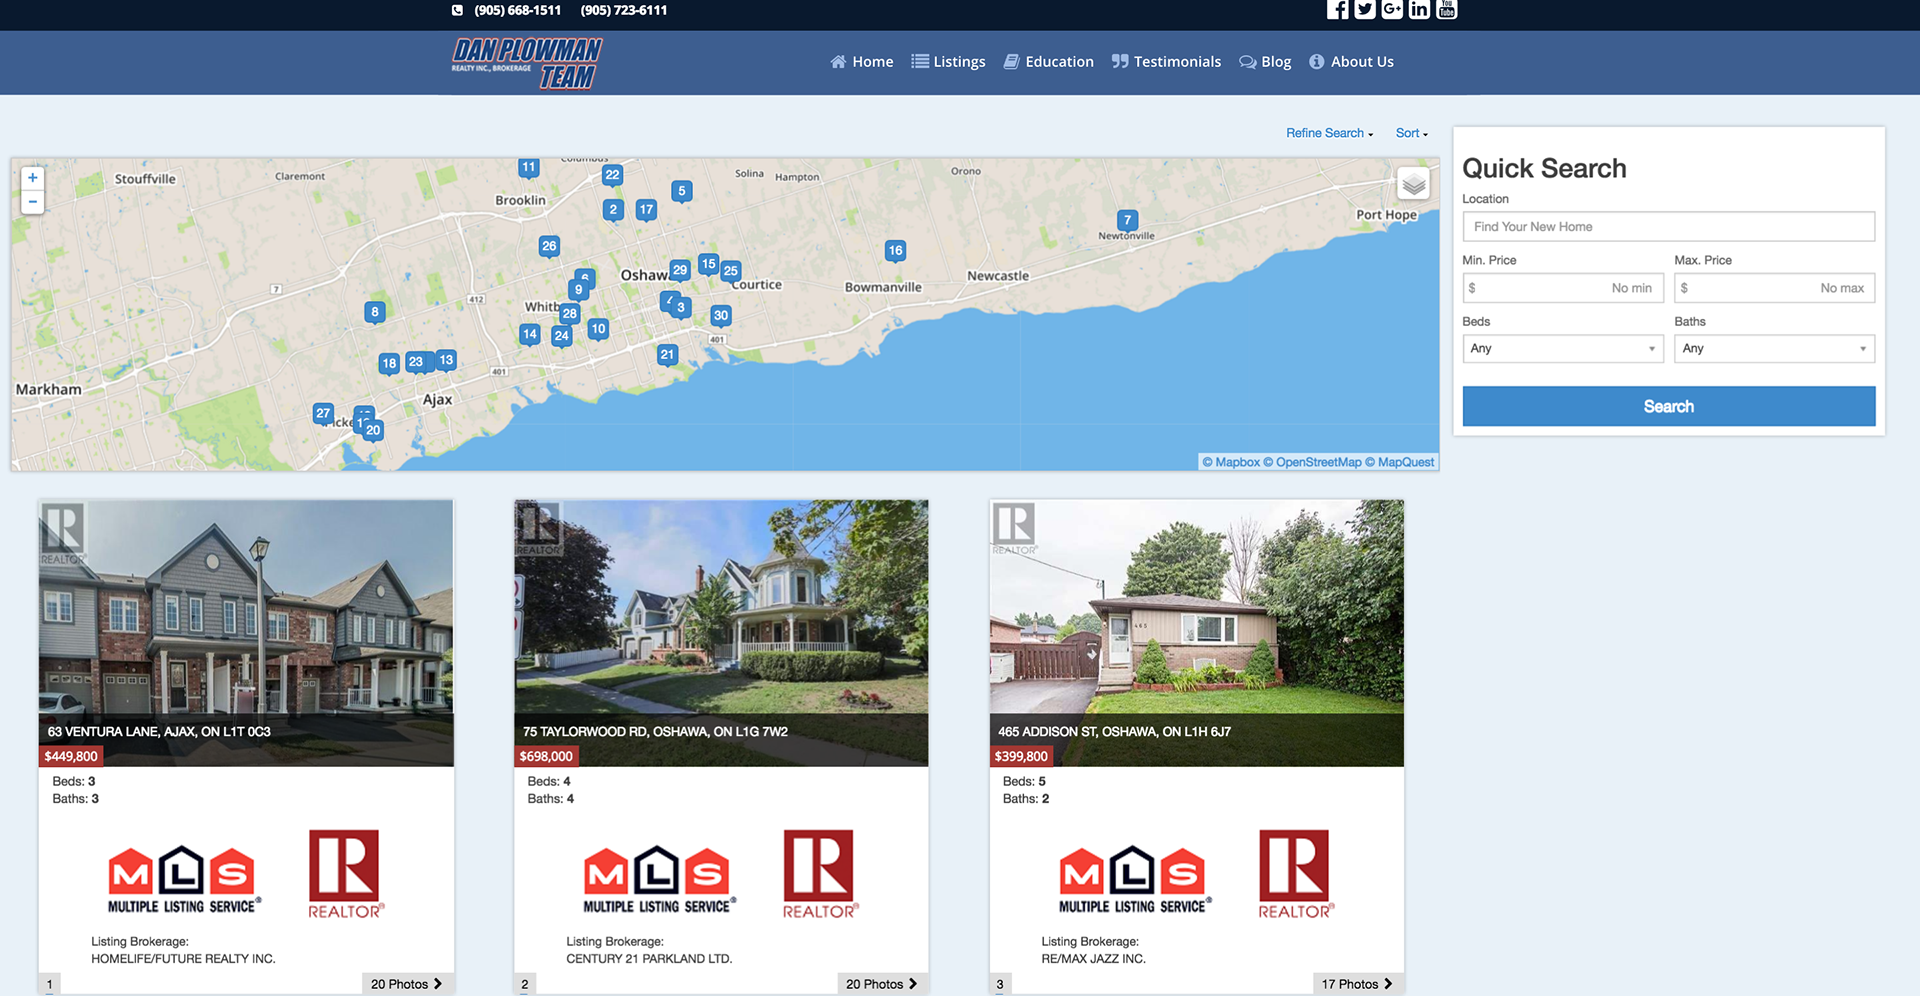Zoom out on the map

point(33,202)
